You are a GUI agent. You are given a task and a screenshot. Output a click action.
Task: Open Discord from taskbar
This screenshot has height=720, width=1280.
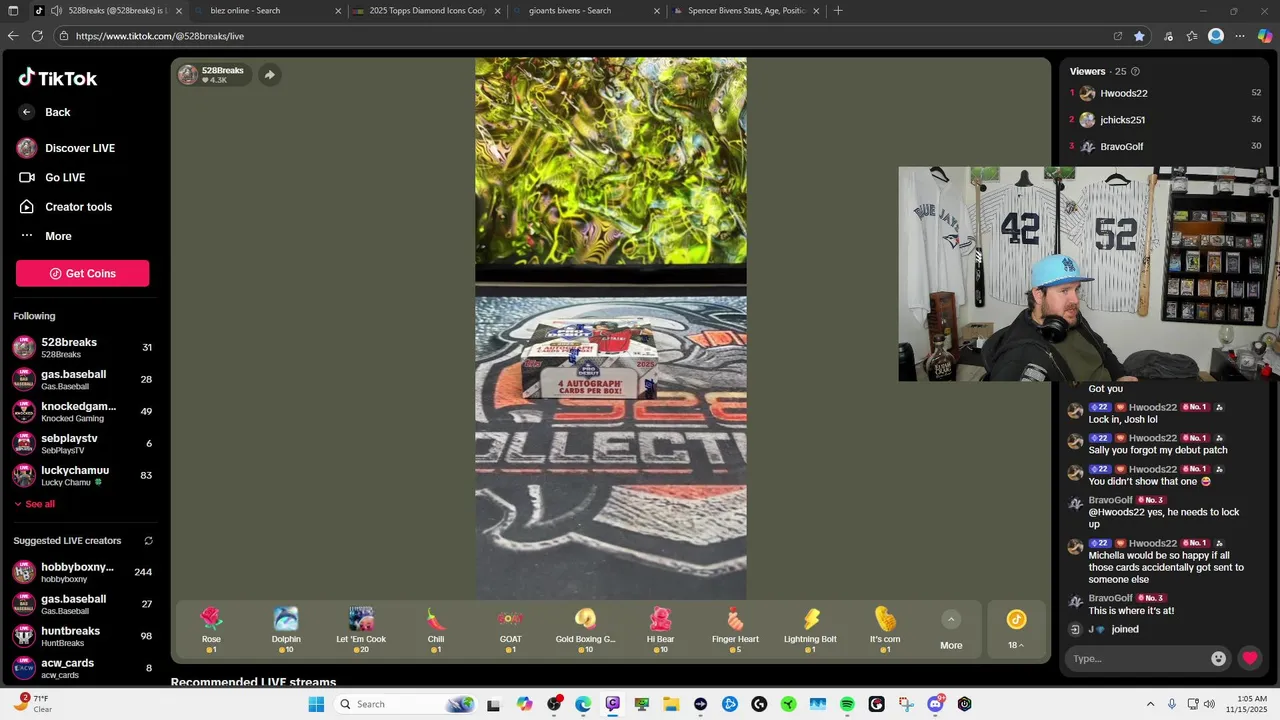[x=935, y=704]
